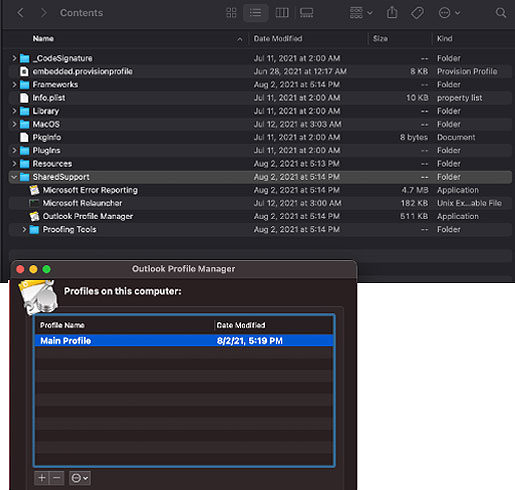This screenshot has height=490, width=515.
Task: Select the Info.plist file icon
Action: click(x=24, y=98)
